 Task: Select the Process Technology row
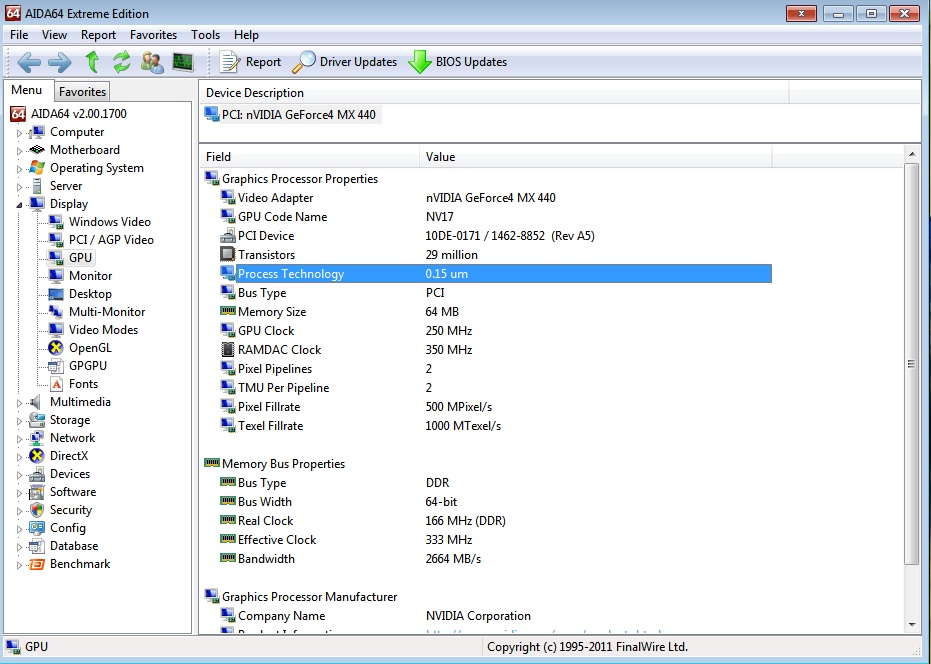[495, 274]
